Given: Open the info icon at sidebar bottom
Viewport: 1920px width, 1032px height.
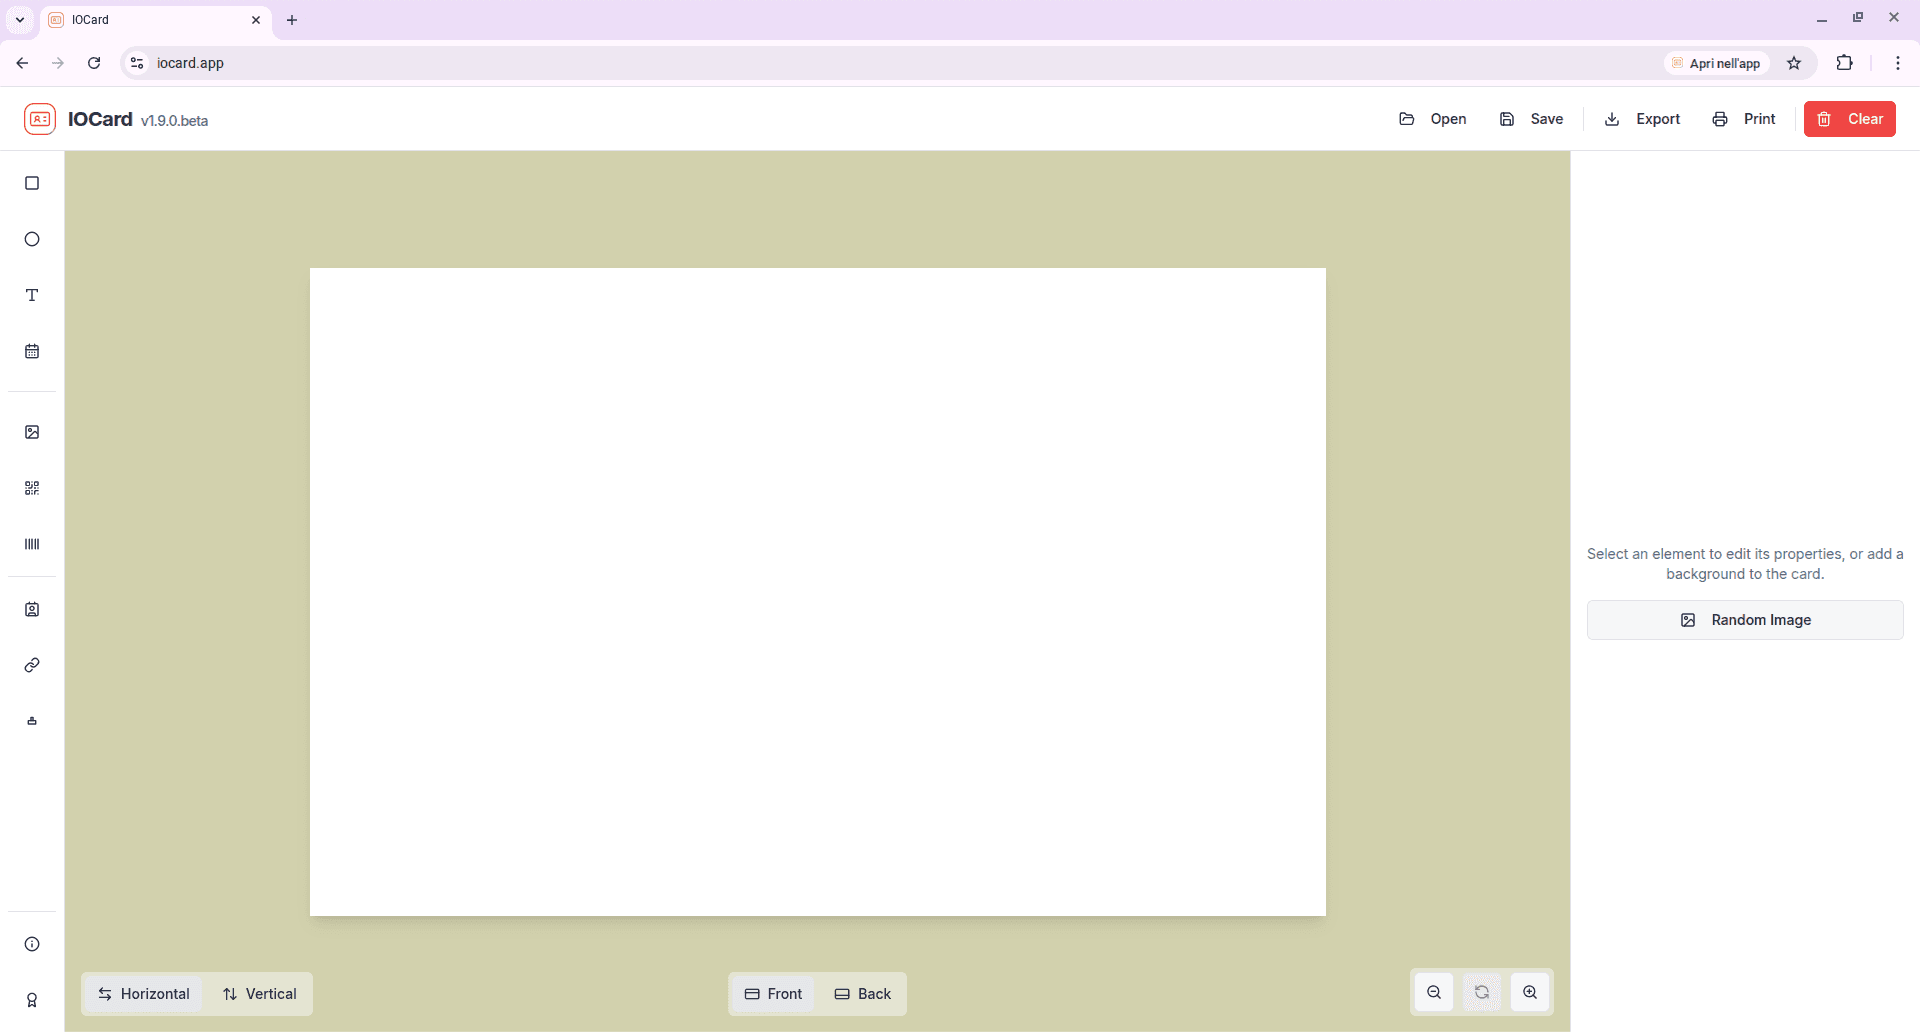Looking at the screenshot, I should point(32,944).
